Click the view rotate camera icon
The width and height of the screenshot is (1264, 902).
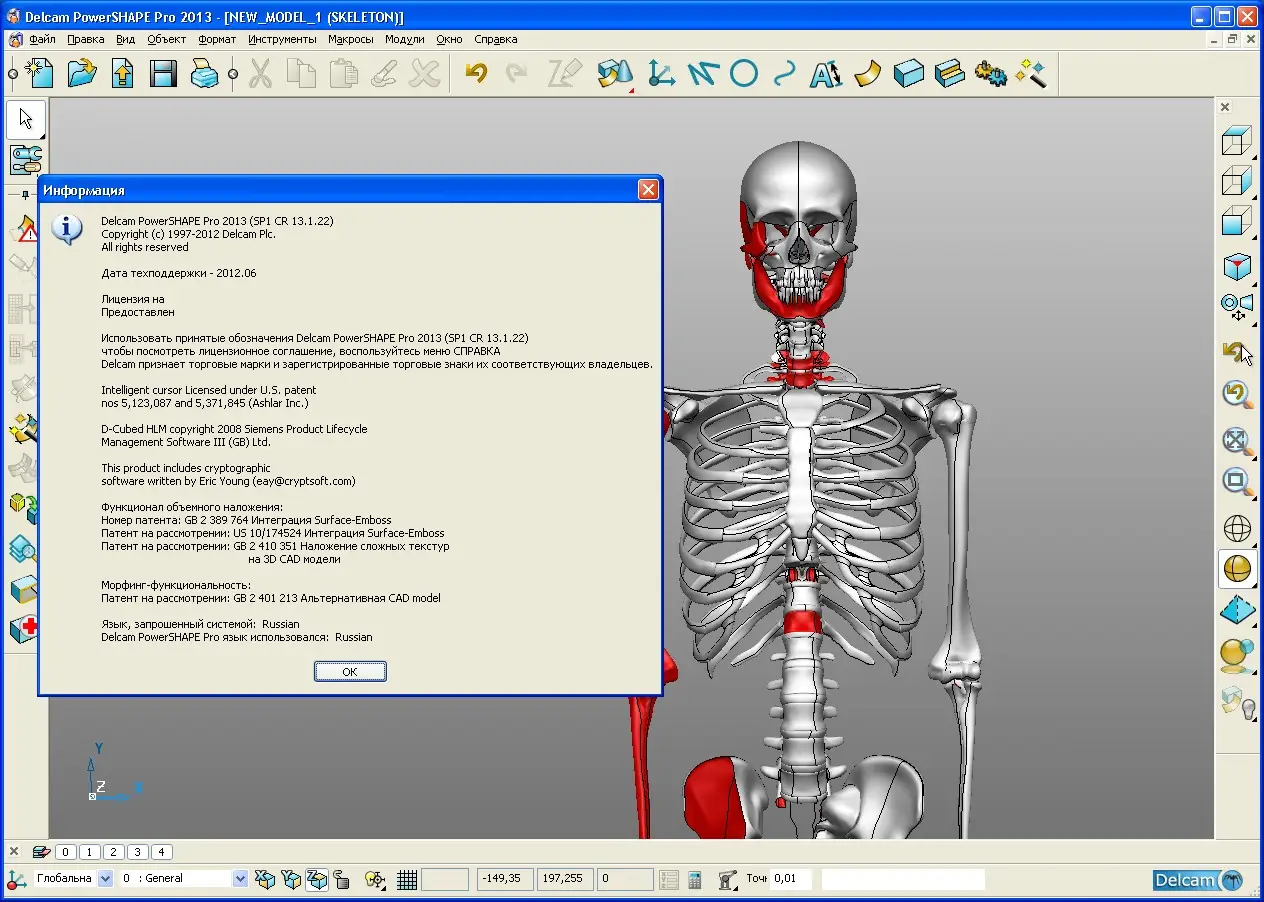point(1238,306)
